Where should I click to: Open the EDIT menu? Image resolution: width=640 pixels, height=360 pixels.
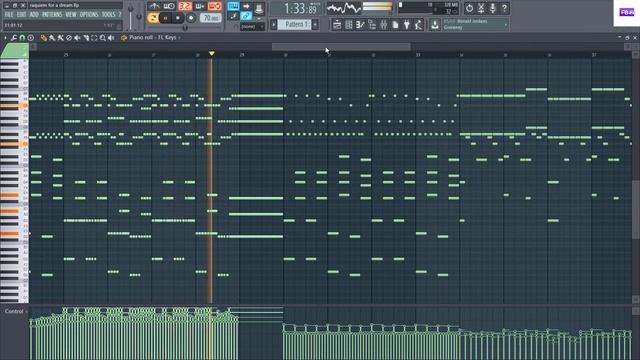(21, 14)
